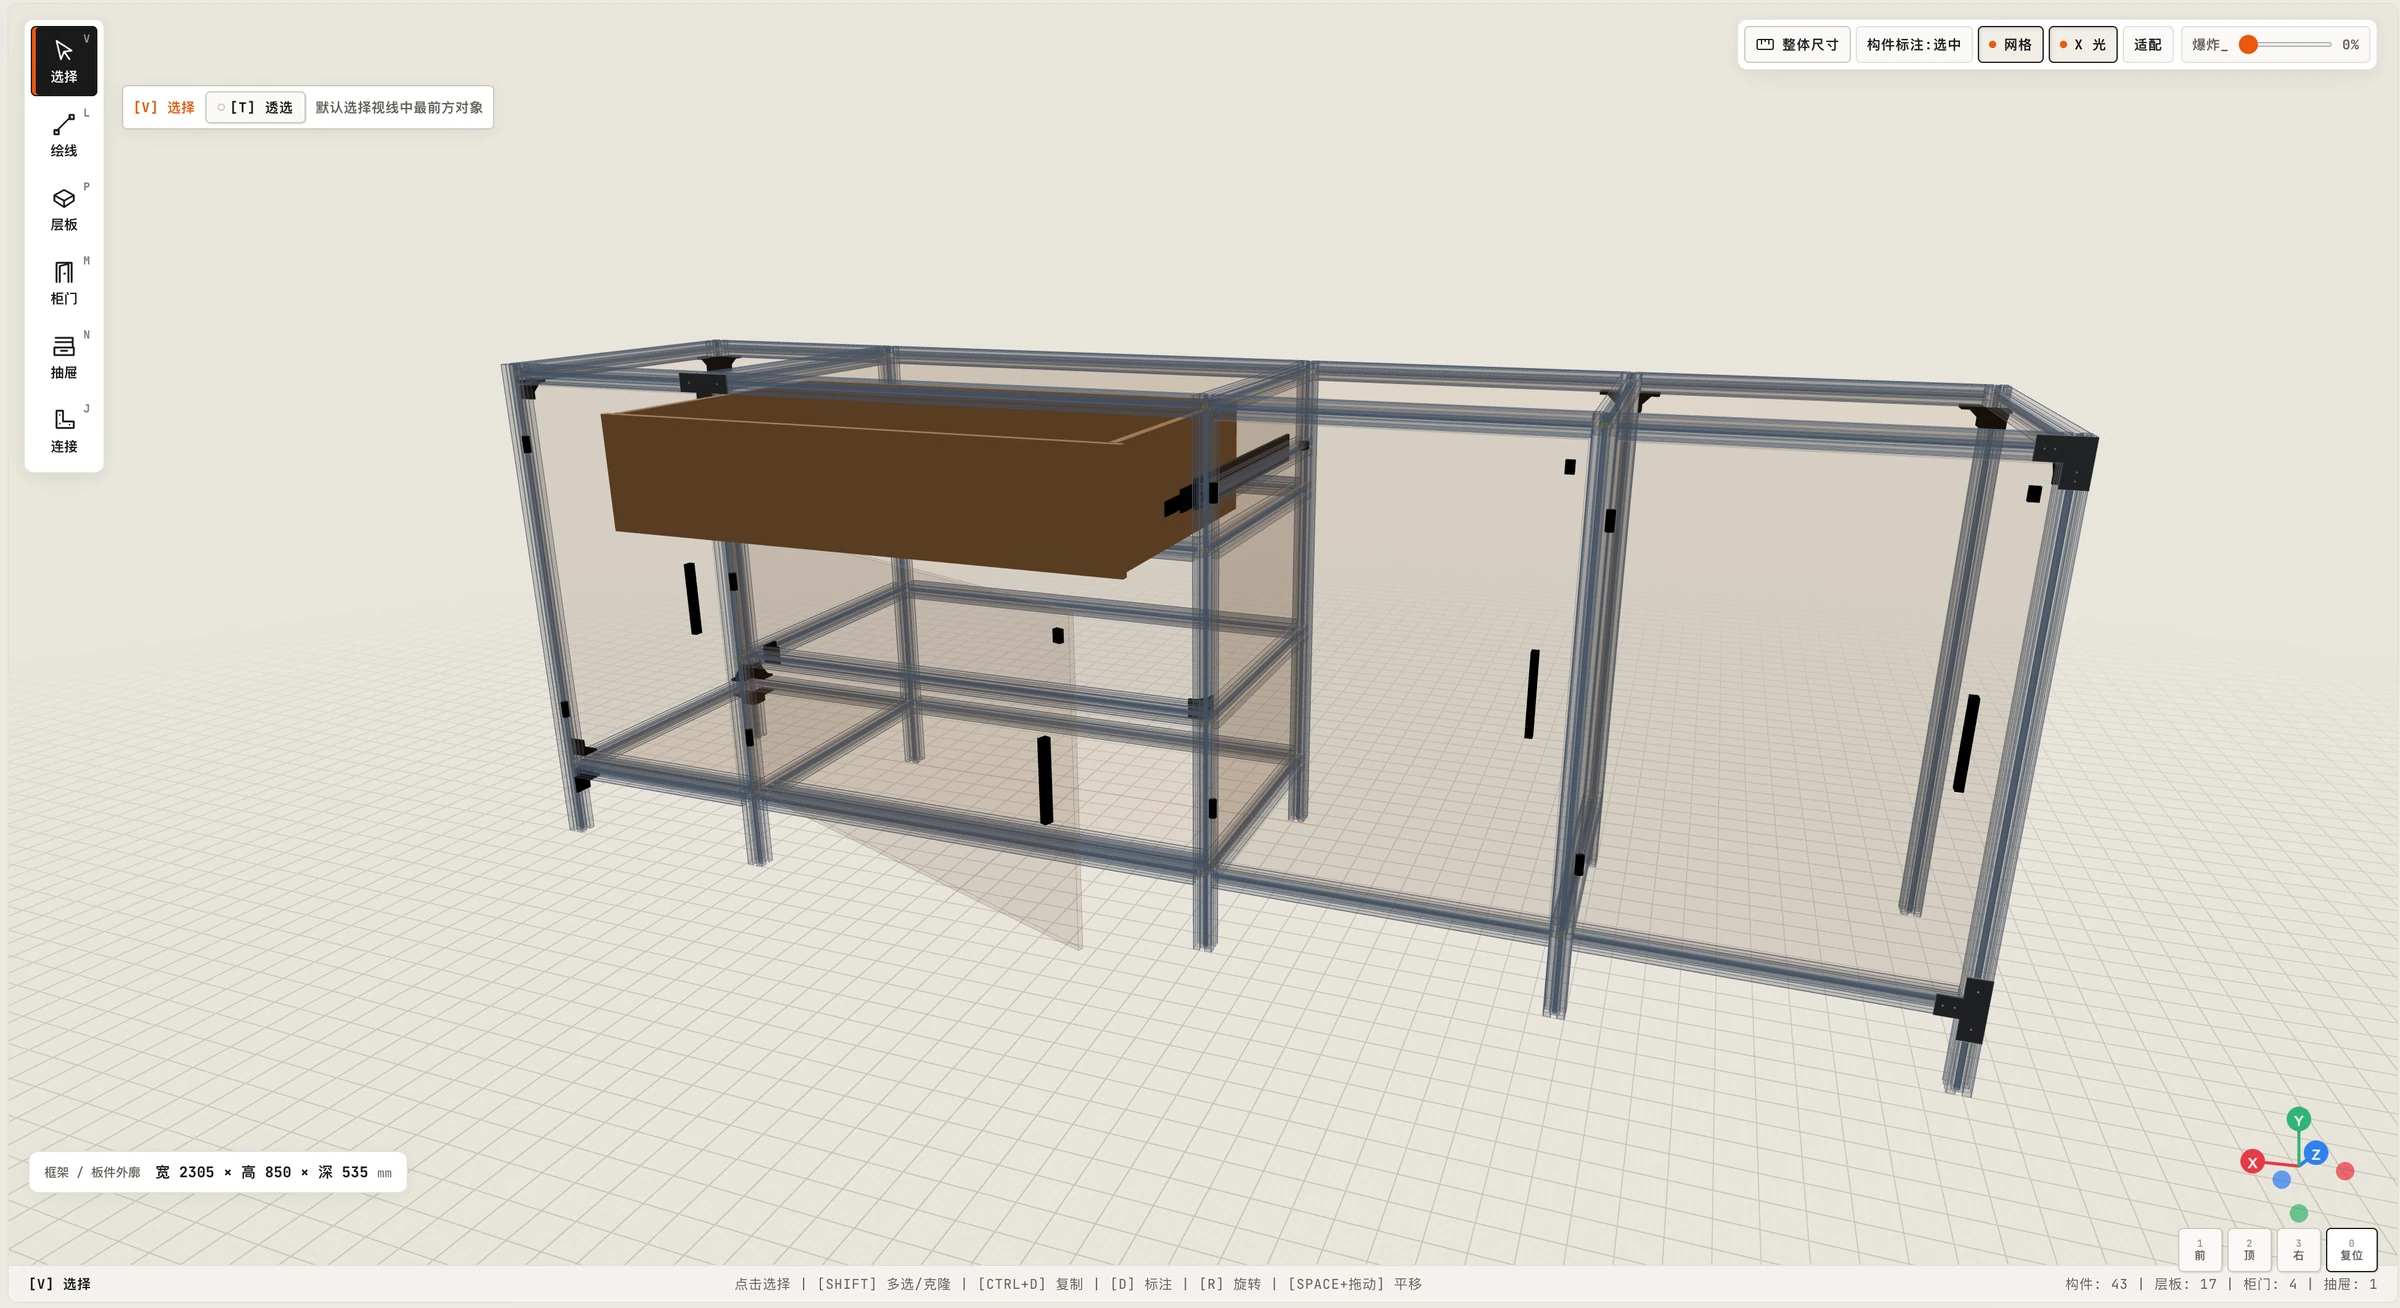Change 构件标注:选中 annotation mode
Viewport: 2400px width, 1308px height.
tap(1913, 44)
